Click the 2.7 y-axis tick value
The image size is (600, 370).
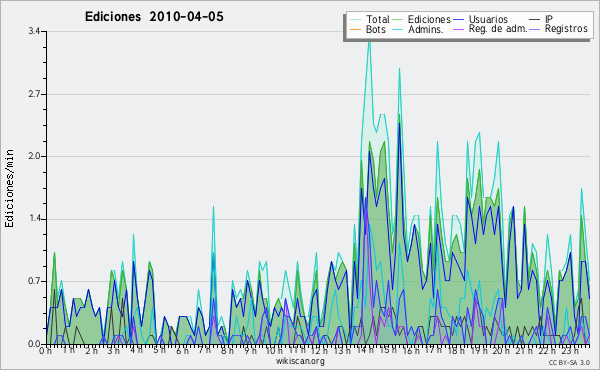pos(34,94)
